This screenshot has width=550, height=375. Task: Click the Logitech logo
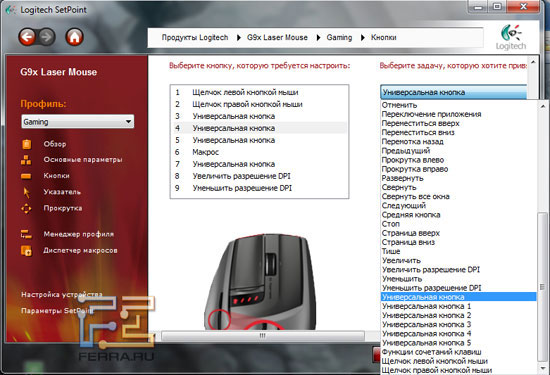pyautogui.click(x=511, y=37)
